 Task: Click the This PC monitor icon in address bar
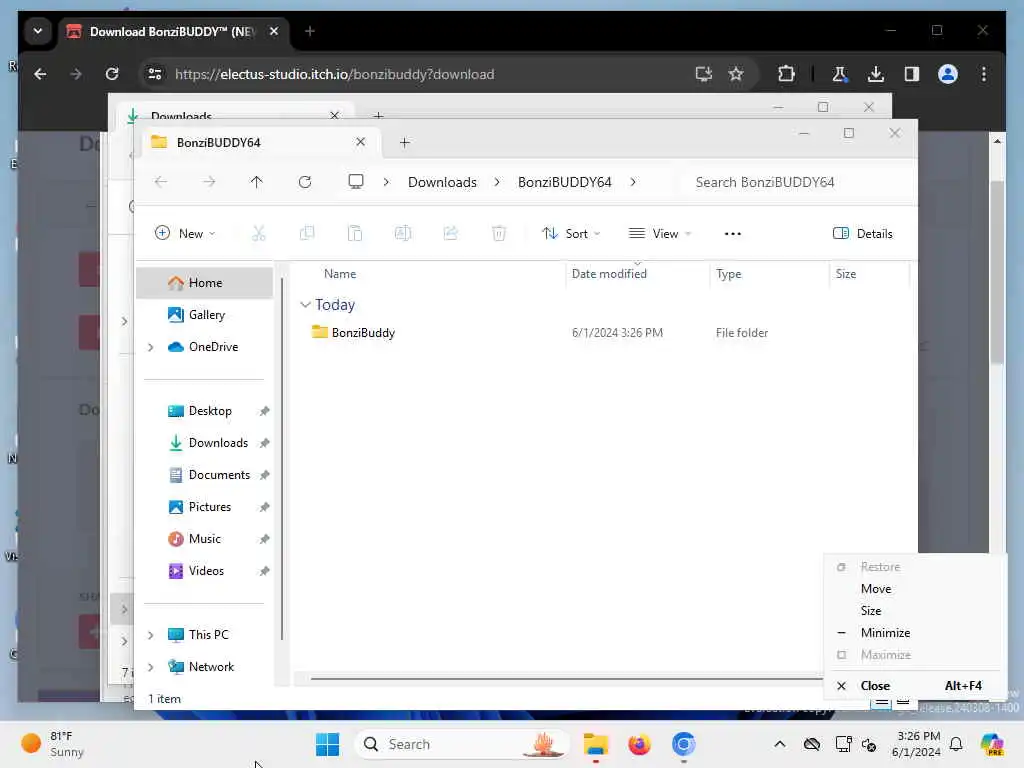(x=356, y=182)
